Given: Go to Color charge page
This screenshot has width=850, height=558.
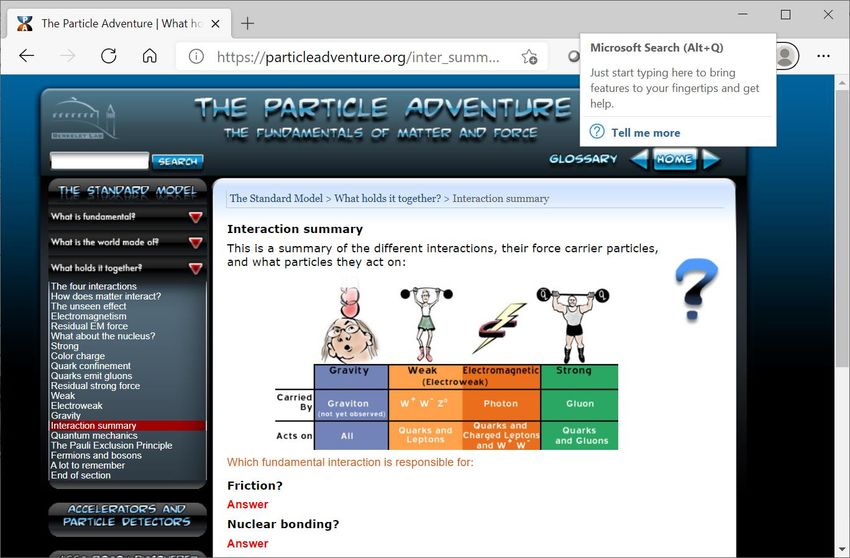Looking at the screenshot, I should [x=78, y=356].
